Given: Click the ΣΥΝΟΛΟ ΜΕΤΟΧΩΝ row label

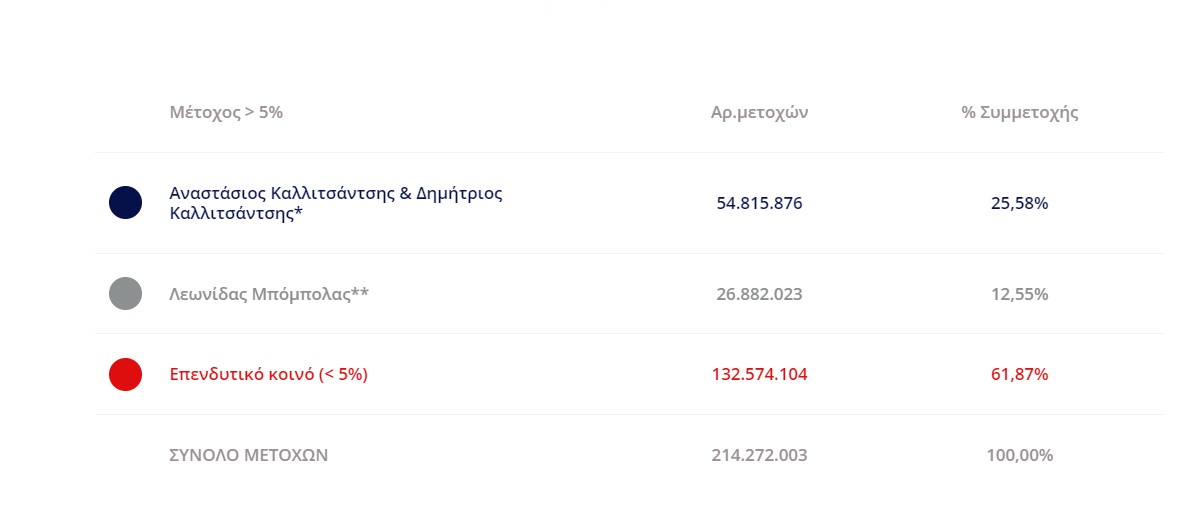Looking at the screenshot, I should tap(249, 455).
